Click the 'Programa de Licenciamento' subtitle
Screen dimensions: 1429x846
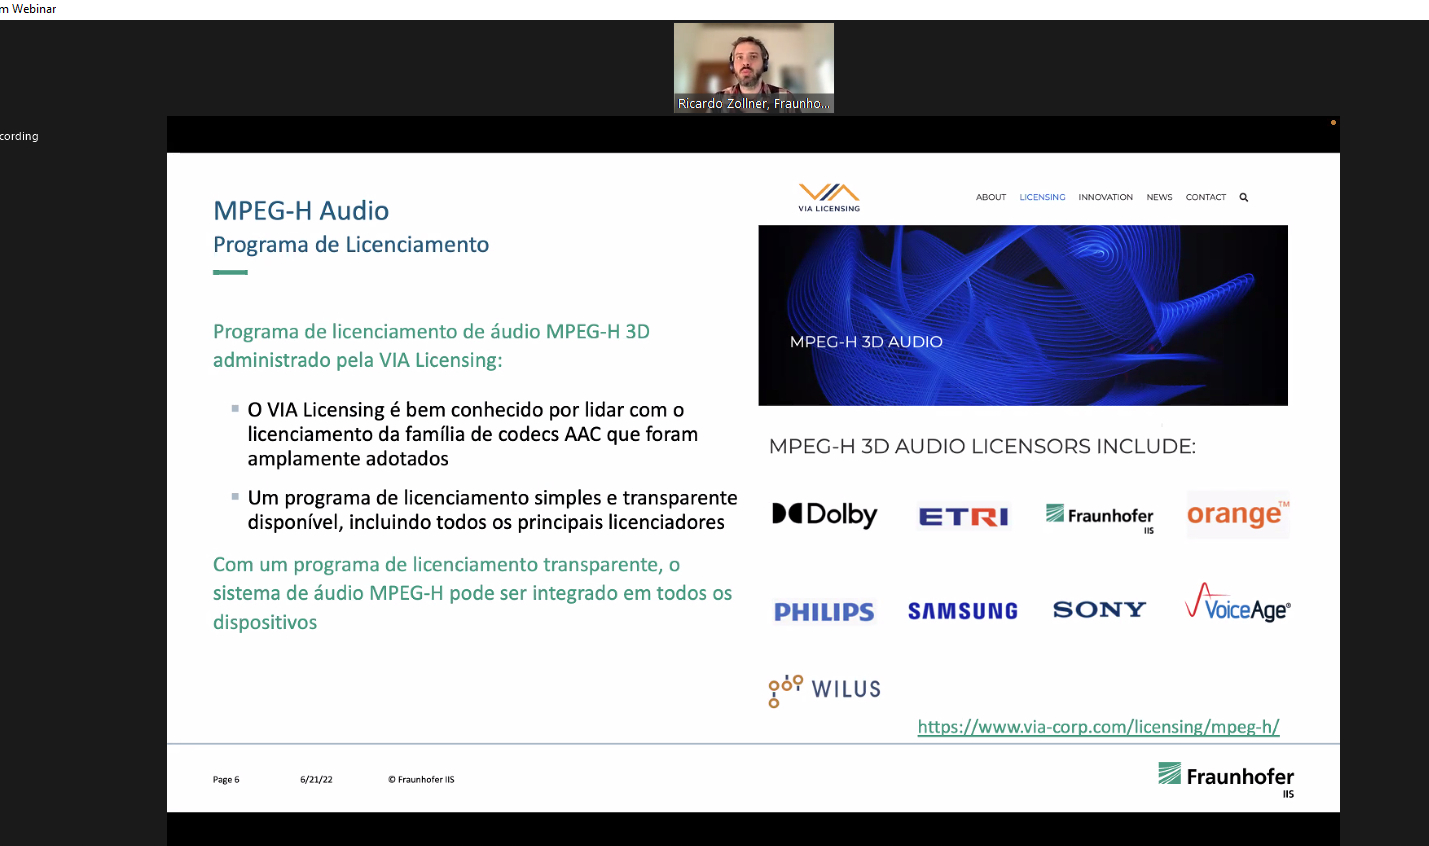[351, 245]
